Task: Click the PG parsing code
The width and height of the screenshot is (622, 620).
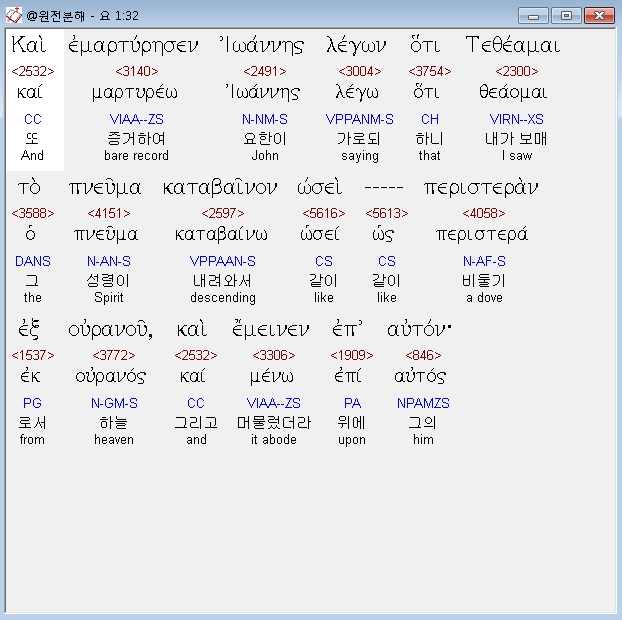Action: click(x=33, y=403)
